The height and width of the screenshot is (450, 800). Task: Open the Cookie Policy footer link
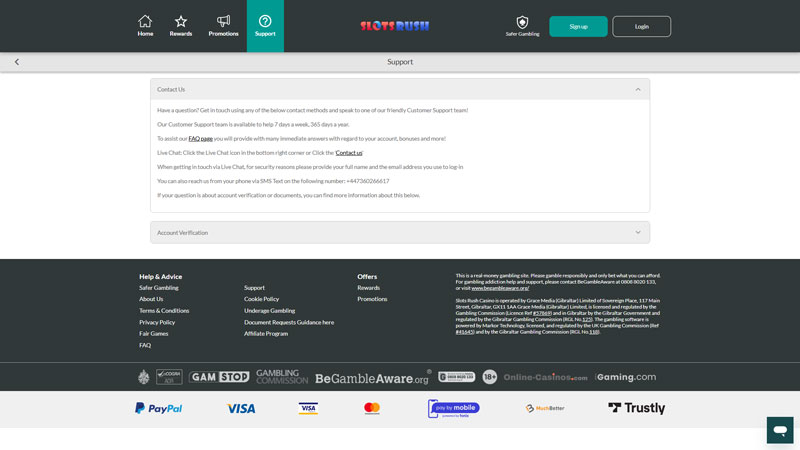261,299
